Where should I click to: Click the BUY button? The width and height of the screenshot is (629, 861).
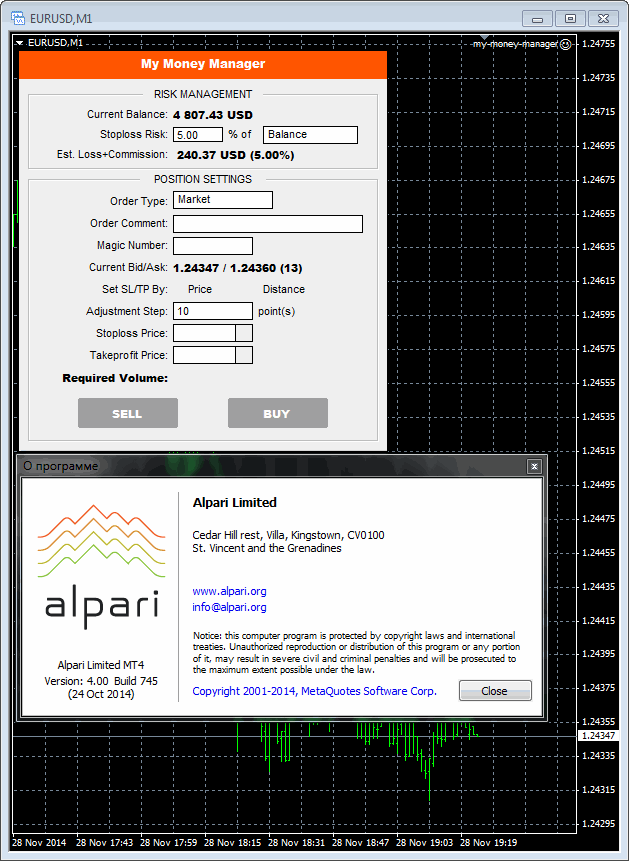278,413
